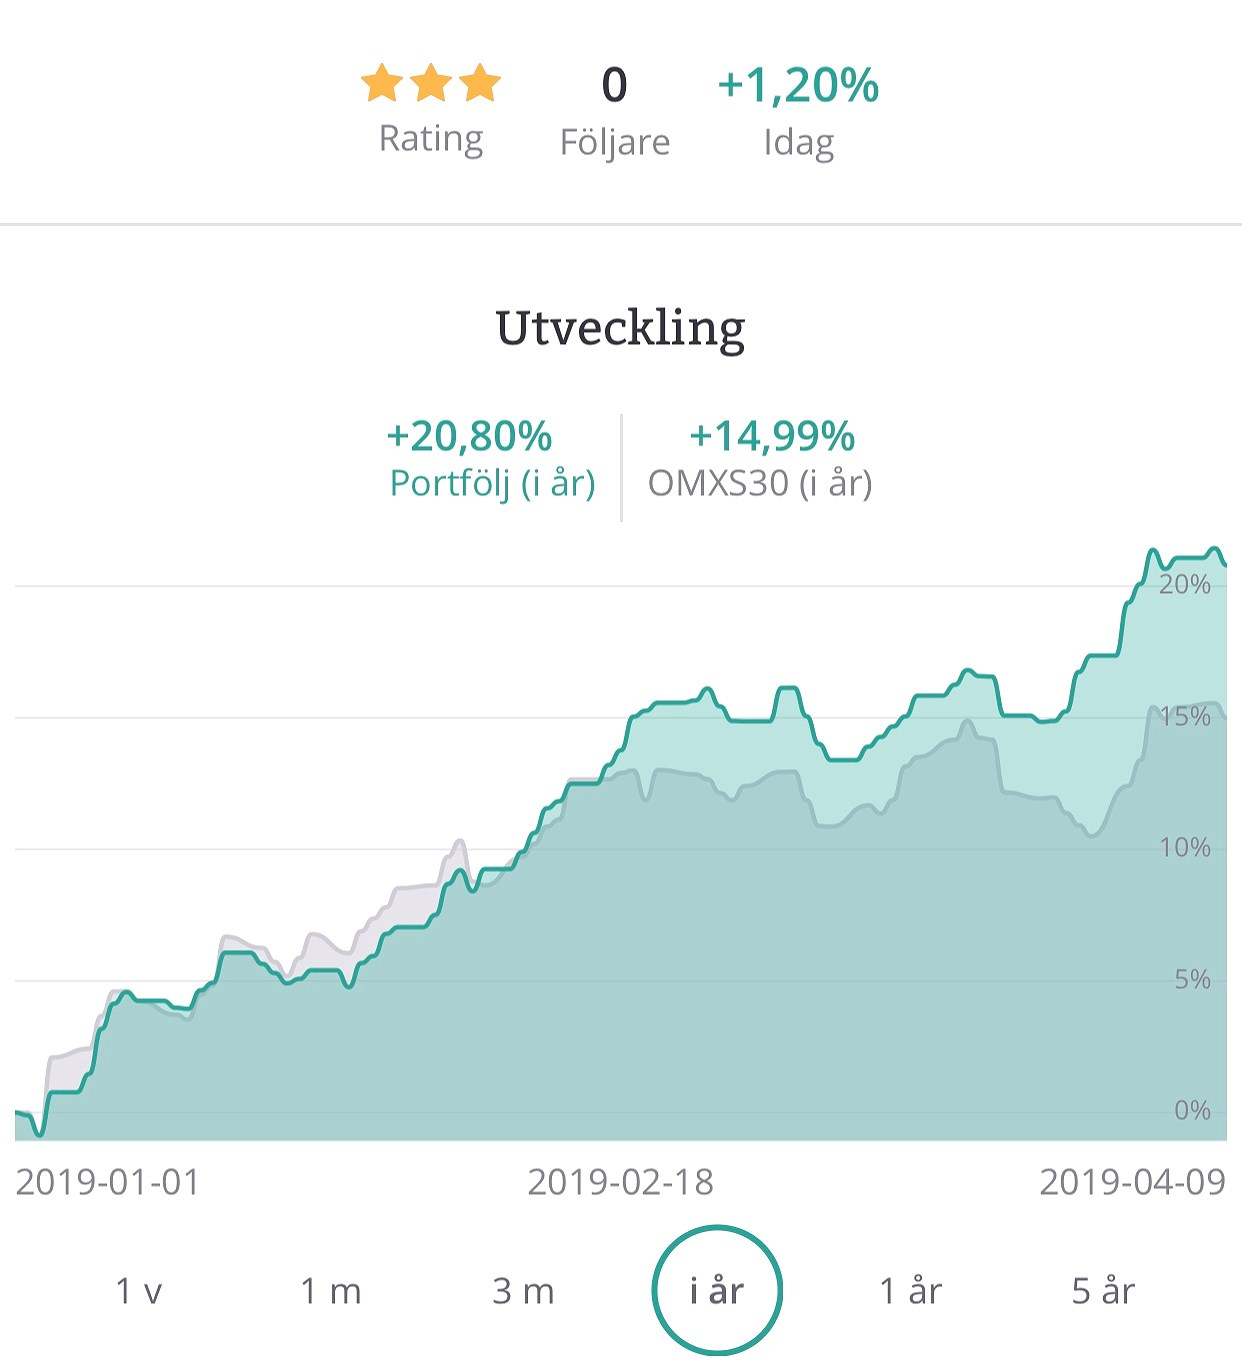Tap the third rating star
The width and height of the screenshot is (1242, 1364).
tap(480, 84)
